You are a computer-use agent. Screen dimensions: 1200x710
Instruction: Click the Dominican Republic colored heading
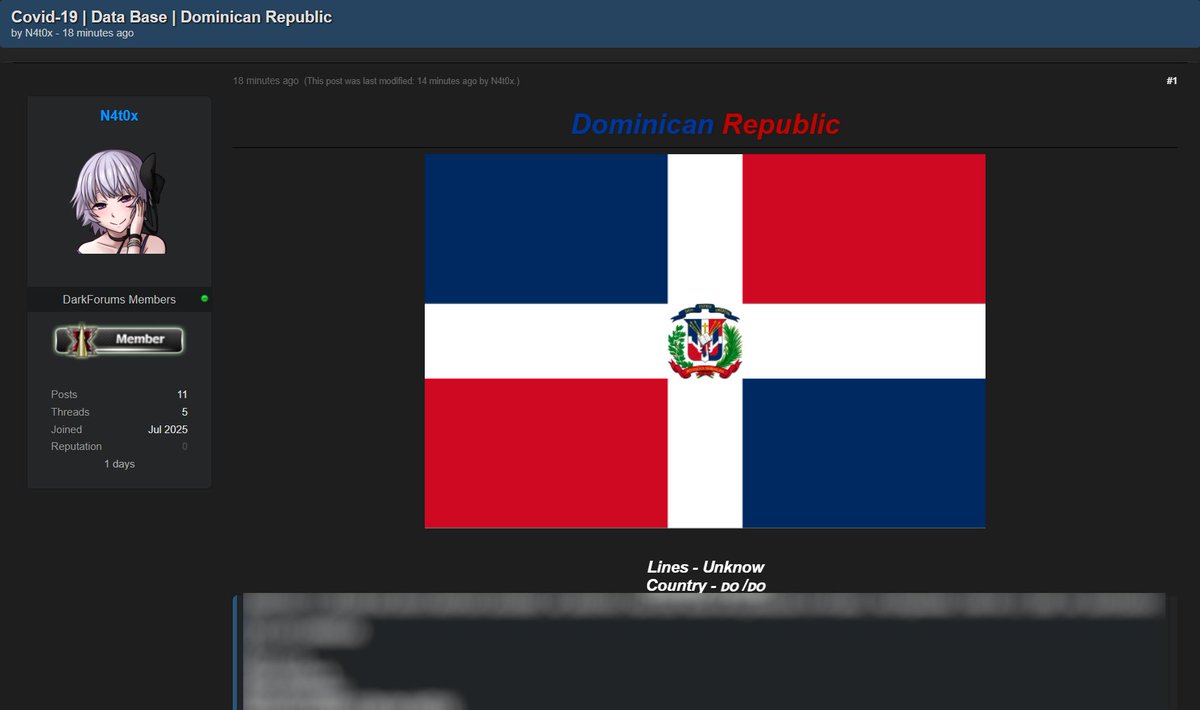coord(705,125)
